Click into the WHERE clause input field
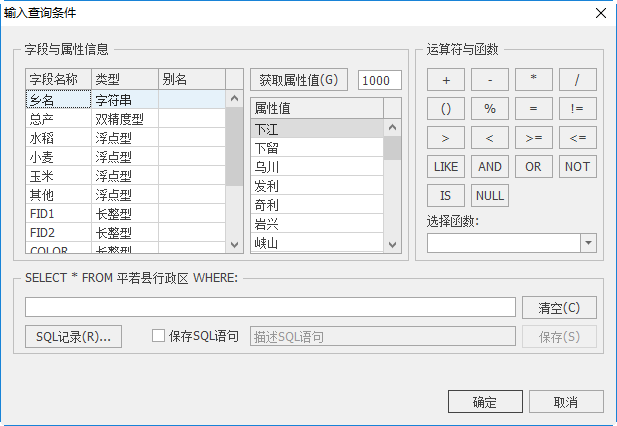Screen dimensions: 617x426 coord(270,307)
